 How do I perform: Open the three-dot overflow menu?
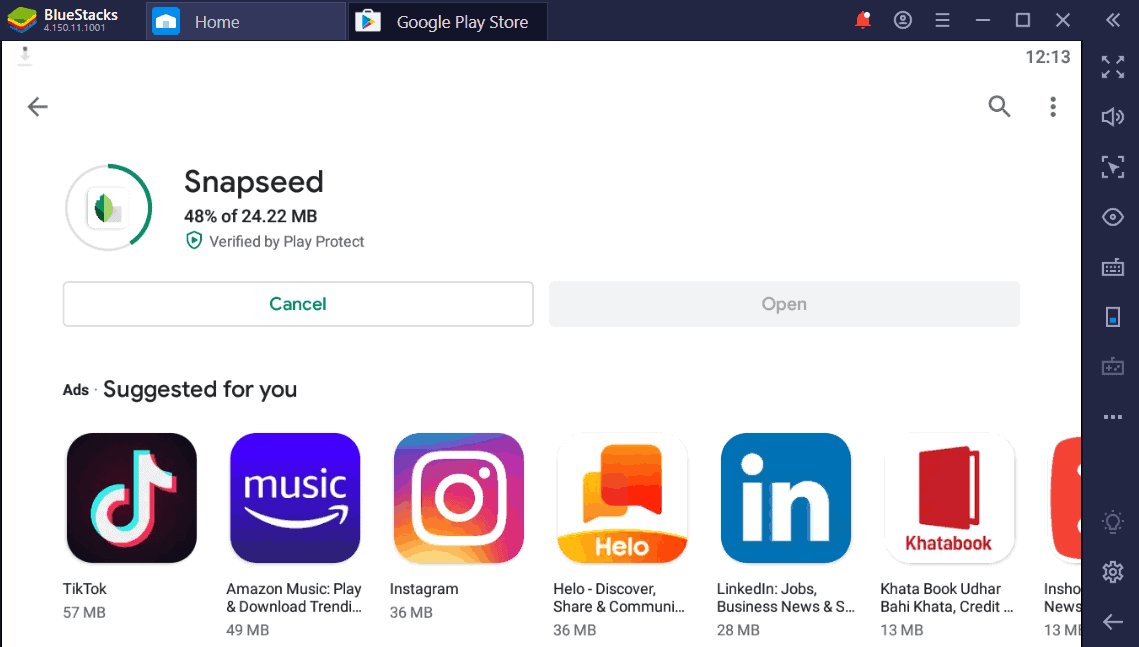pyautogui.click(x=1053, y=107)
